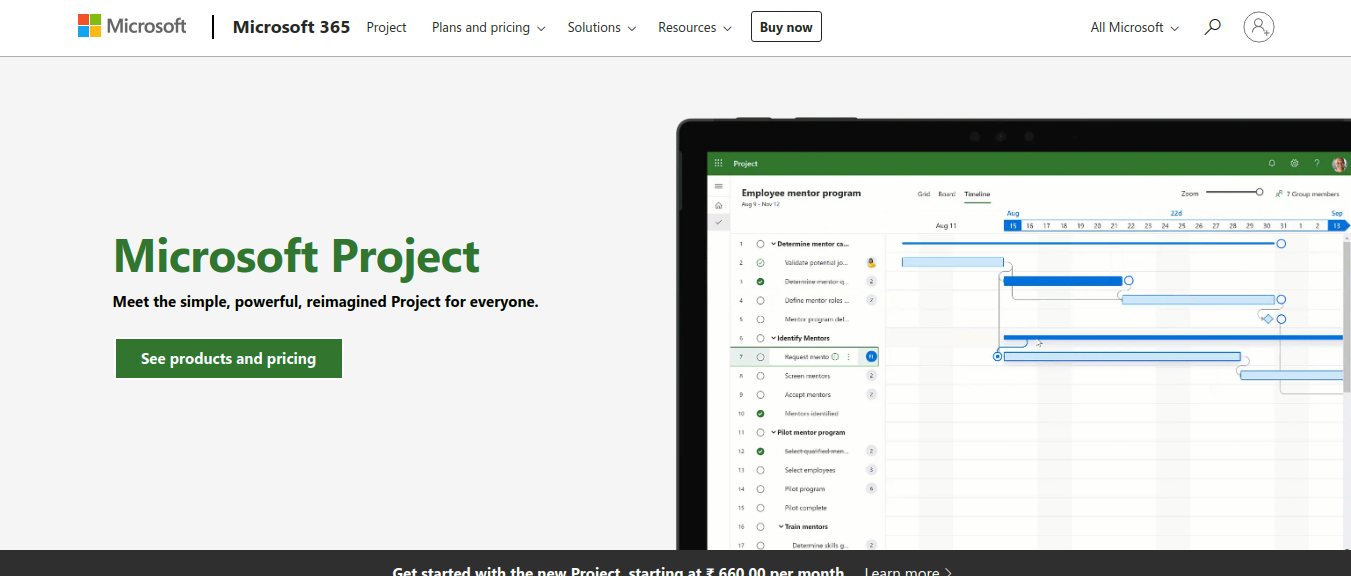
Task: Select the Pilot program task name
Action: [x=805, y=489]
